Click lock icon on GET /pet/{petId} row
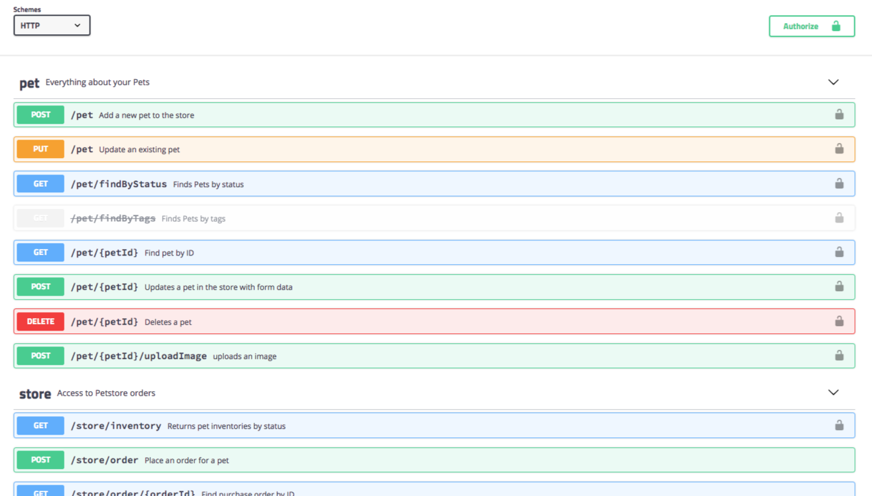872x496 pixels. 839,252
